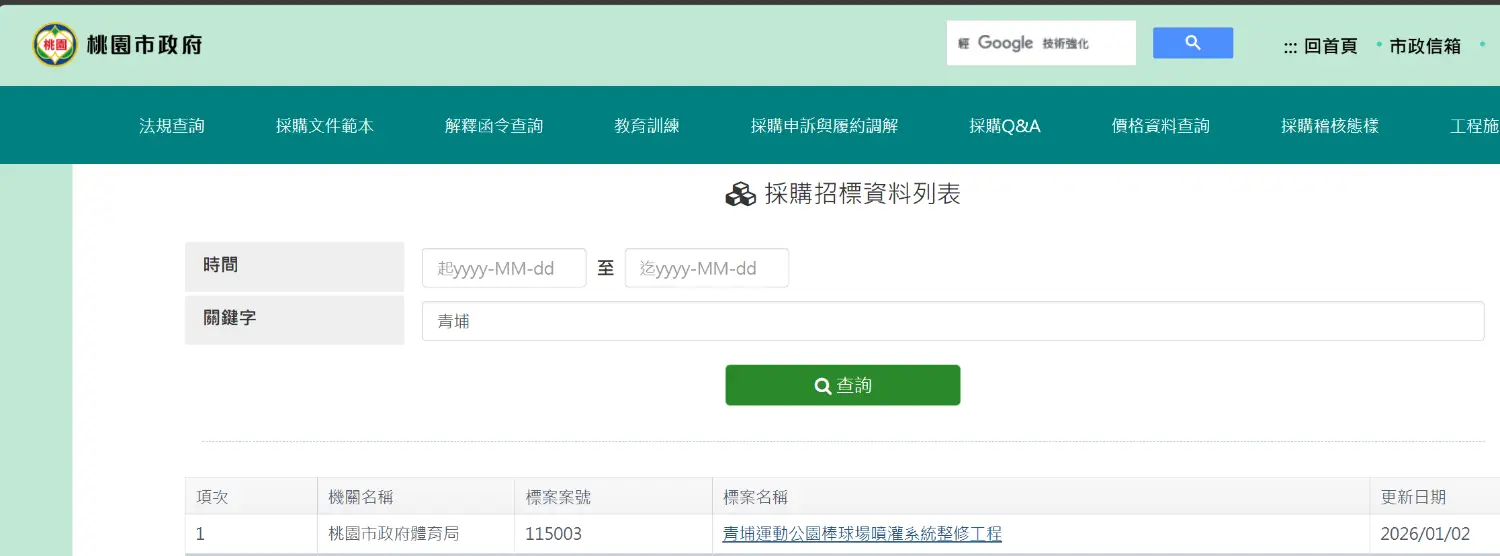Click the Google custom search text box

pyautogui.click(x=1041, y=43)
